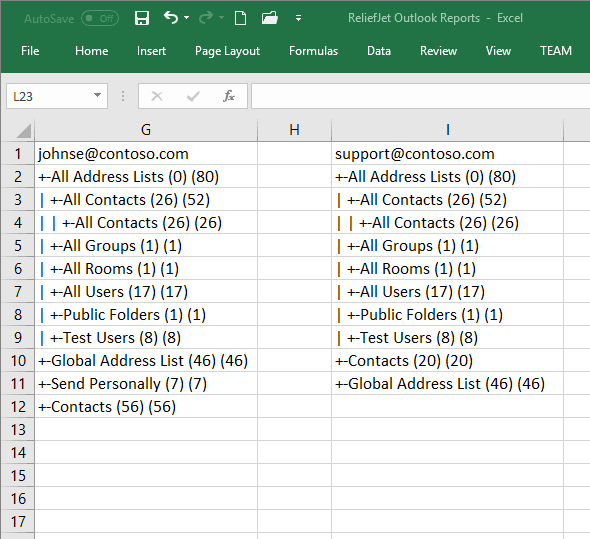Open file using the folder icon
590x539 pixels.
[270, 18]
